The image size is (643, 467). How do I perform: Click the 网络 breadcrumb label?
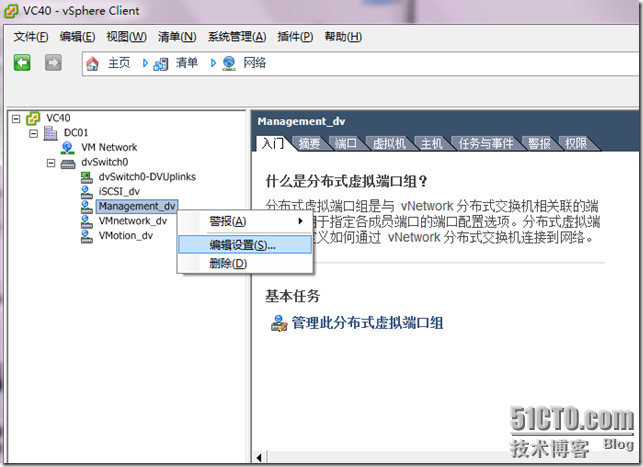(x=255, y=63)
